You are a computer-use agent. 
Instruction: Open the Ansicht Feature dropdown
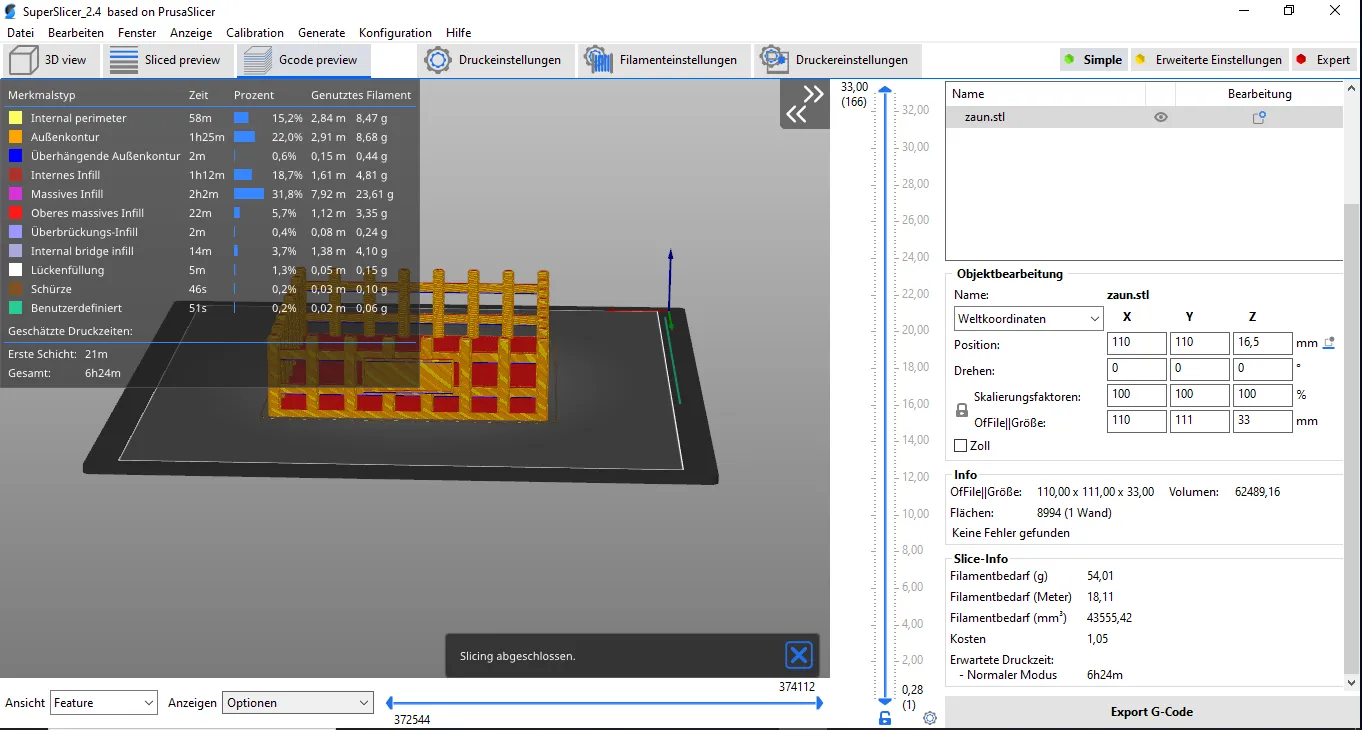(x=104, y=703)
